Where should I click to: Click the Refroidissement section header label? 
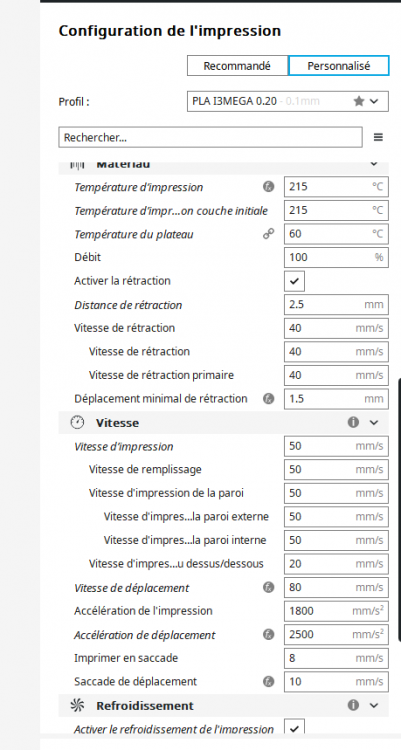click(145, 706)
